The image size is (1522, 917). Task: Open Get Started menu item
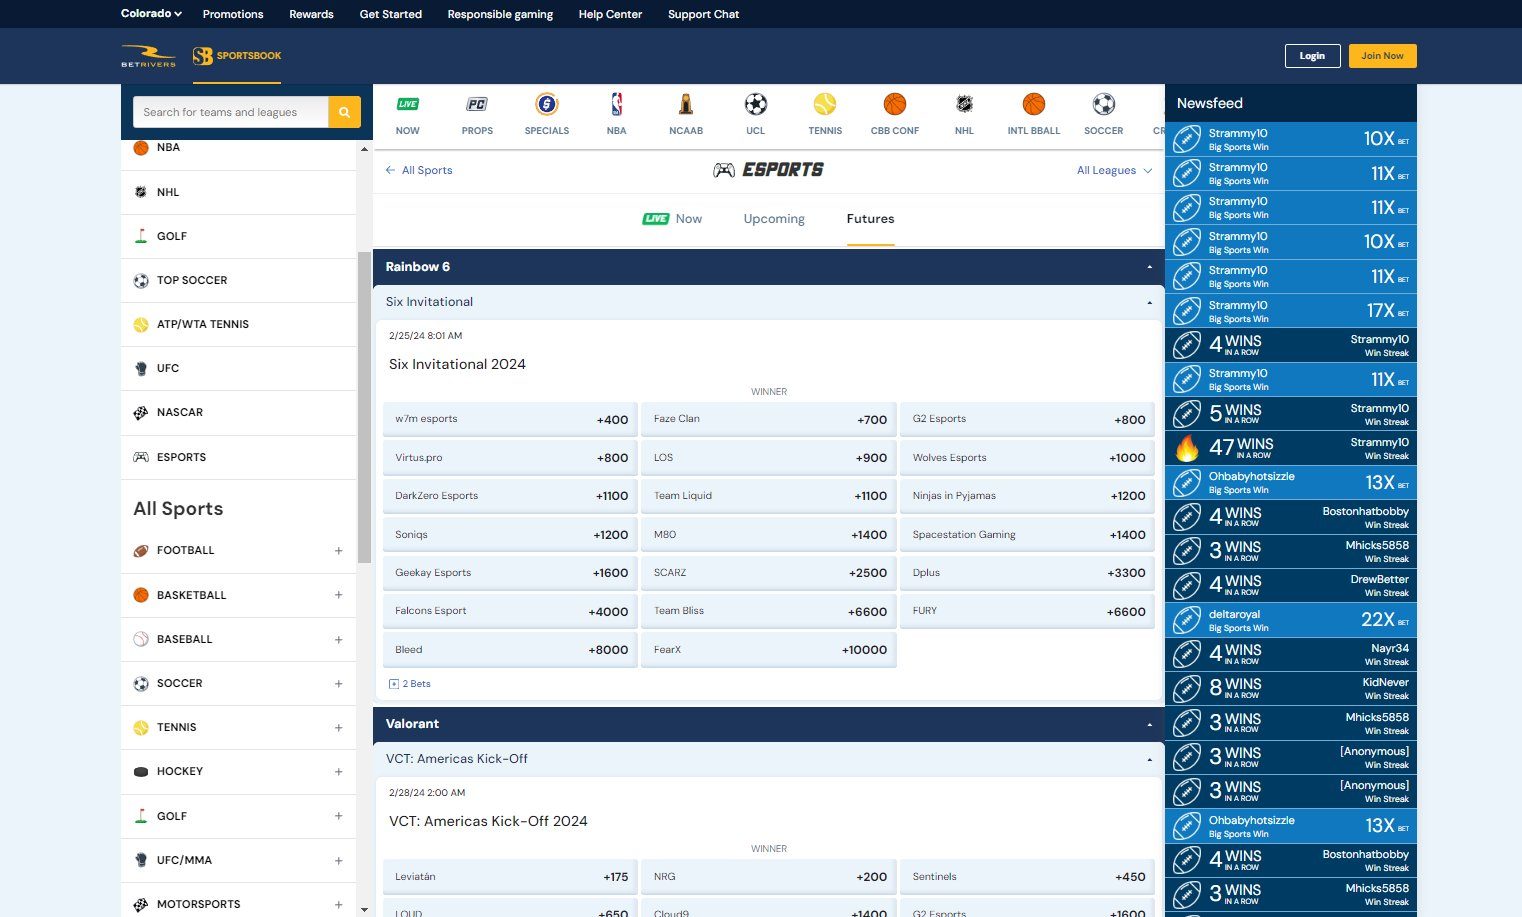[391, 14]
